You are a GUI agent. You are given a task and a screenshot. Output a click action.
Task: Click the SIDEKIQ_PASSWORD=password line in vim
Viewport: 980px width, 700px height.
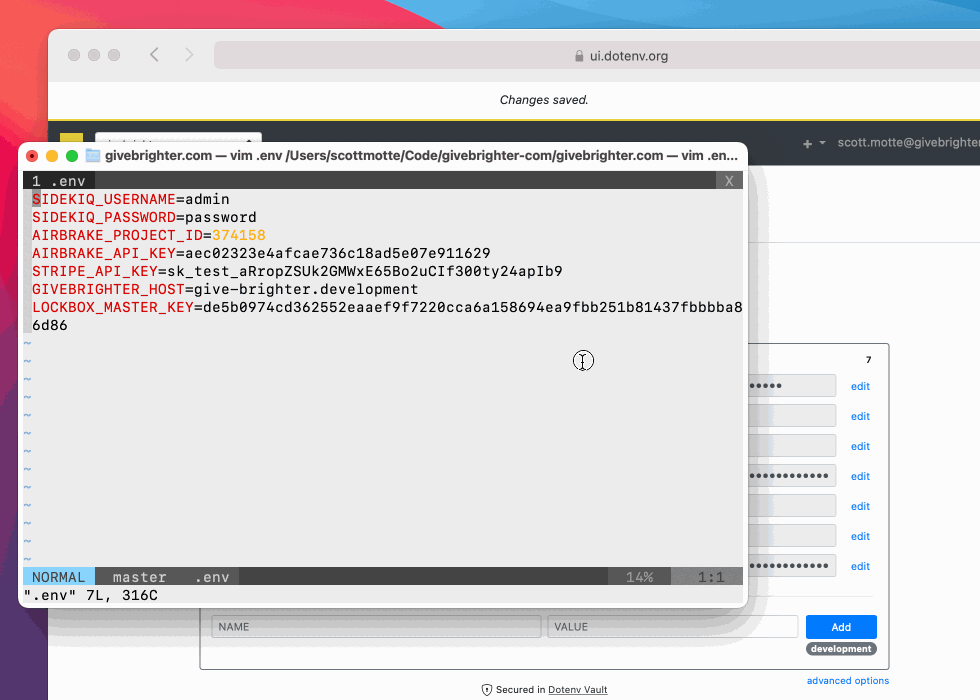144,218
